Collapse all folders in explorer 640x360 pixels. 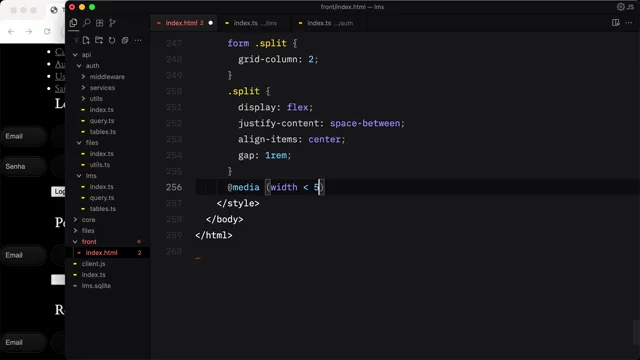125,40
